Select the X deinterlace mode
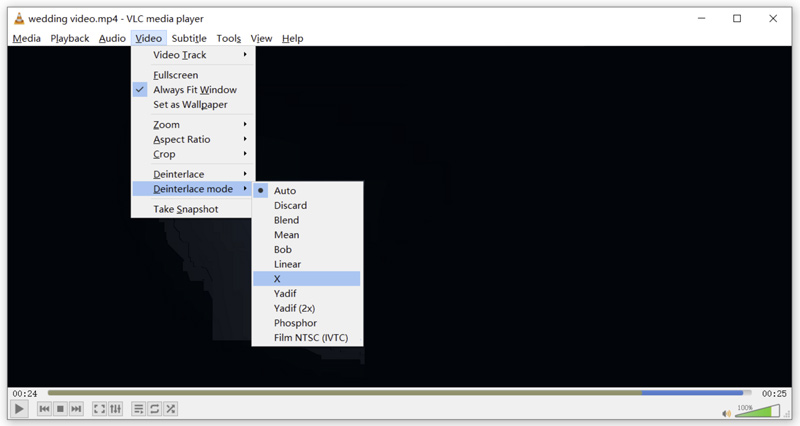800x426 pixels. (307, 279)
